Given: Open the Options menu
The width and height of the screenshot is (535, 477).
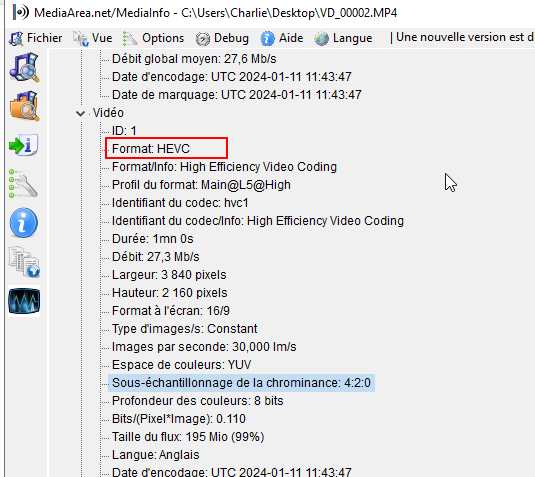Looking at the screenshot, I should click(154, 38).
